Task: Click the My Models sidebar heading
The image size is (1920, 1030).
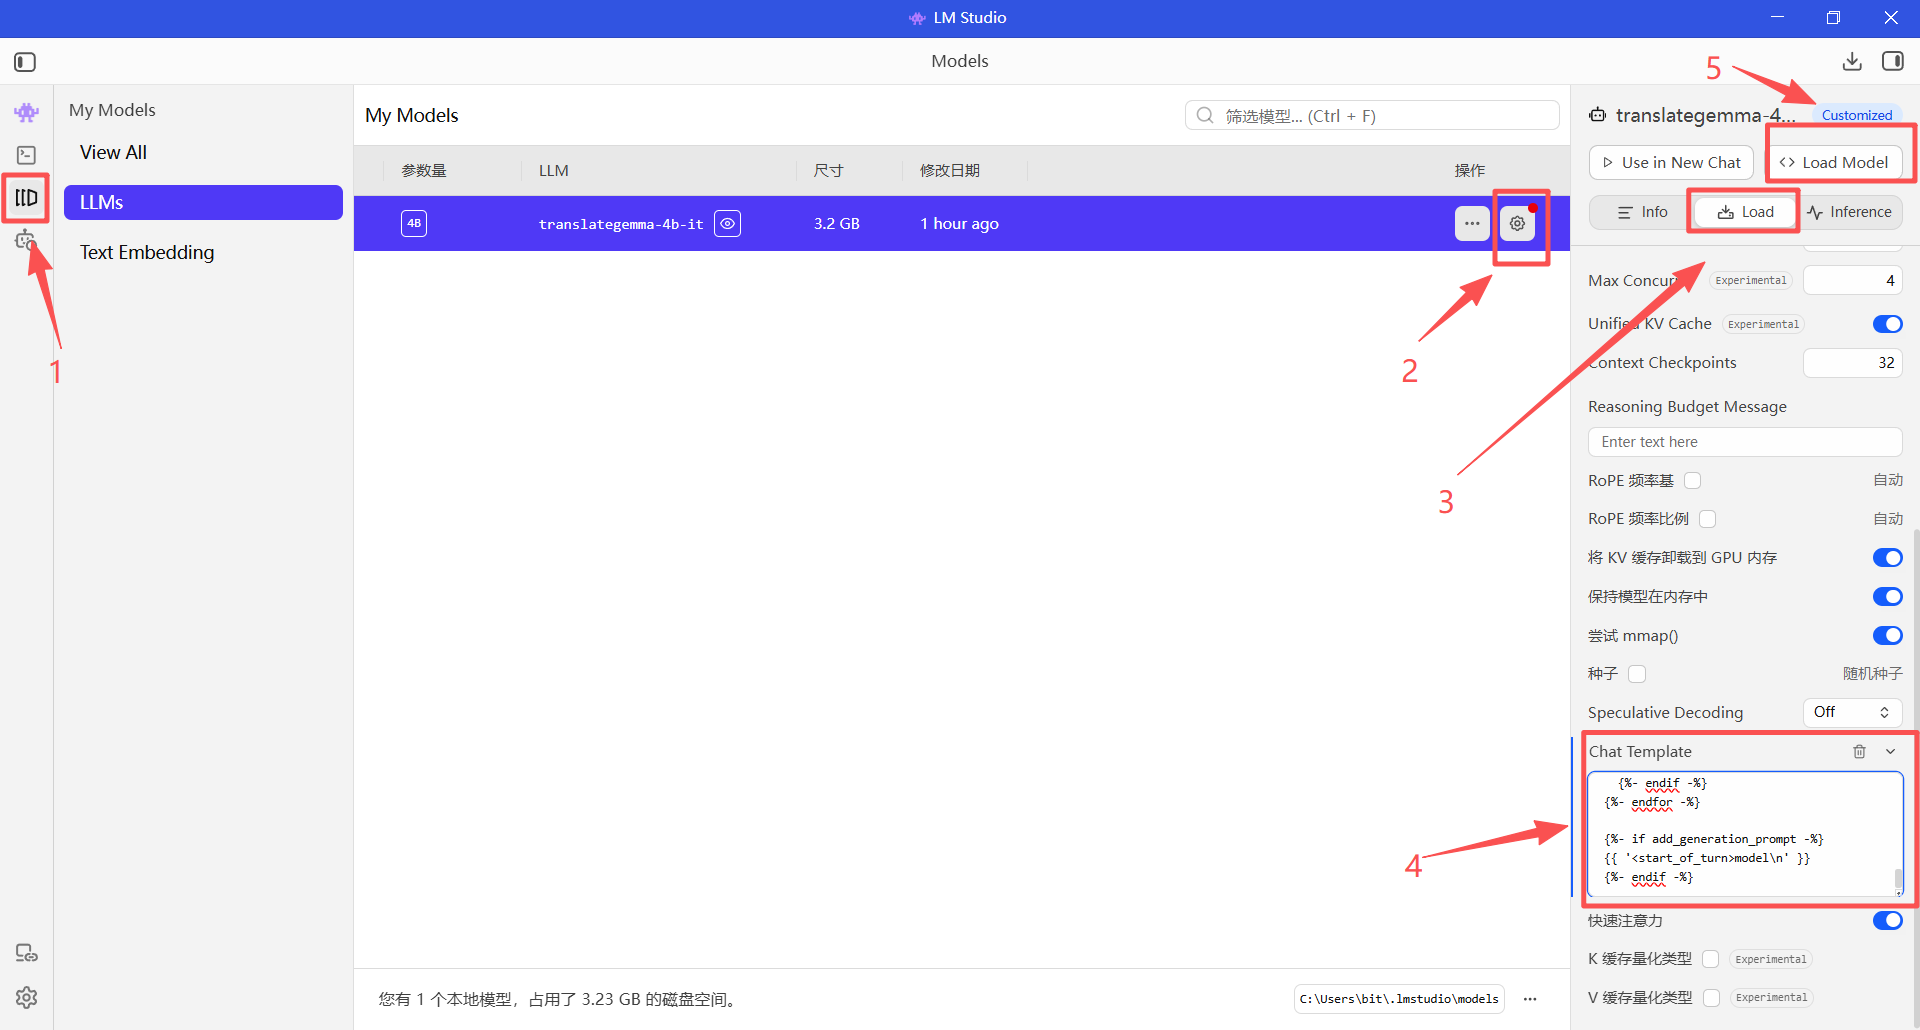Action: click(112, 110)
